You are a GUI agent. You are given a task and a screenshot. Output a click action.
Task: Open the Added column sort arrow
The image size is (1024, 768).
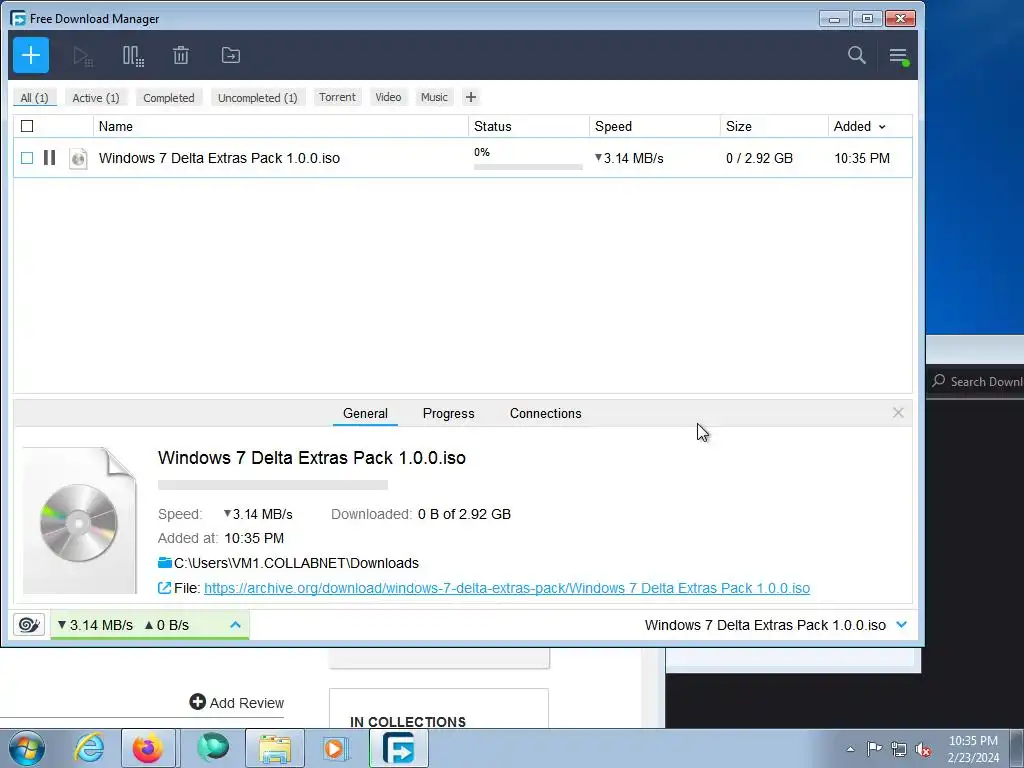click(x=882, y=127)
